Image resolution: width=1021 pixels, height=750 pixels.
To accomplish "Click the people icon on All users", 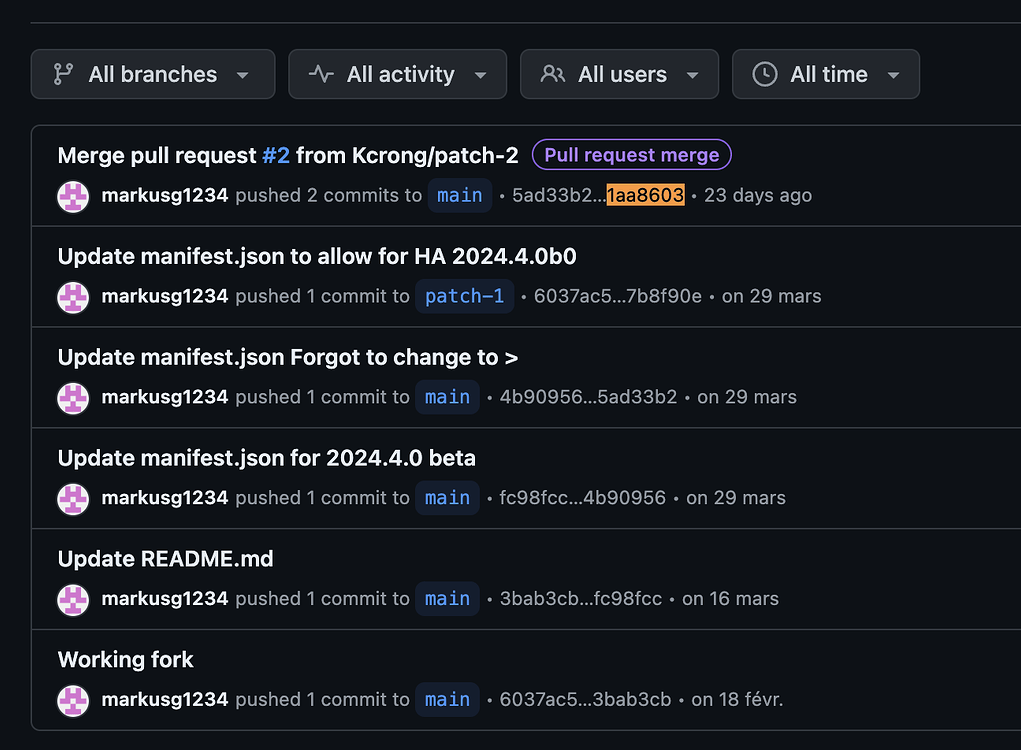I will pyautogui.click(x=552, y=74).
